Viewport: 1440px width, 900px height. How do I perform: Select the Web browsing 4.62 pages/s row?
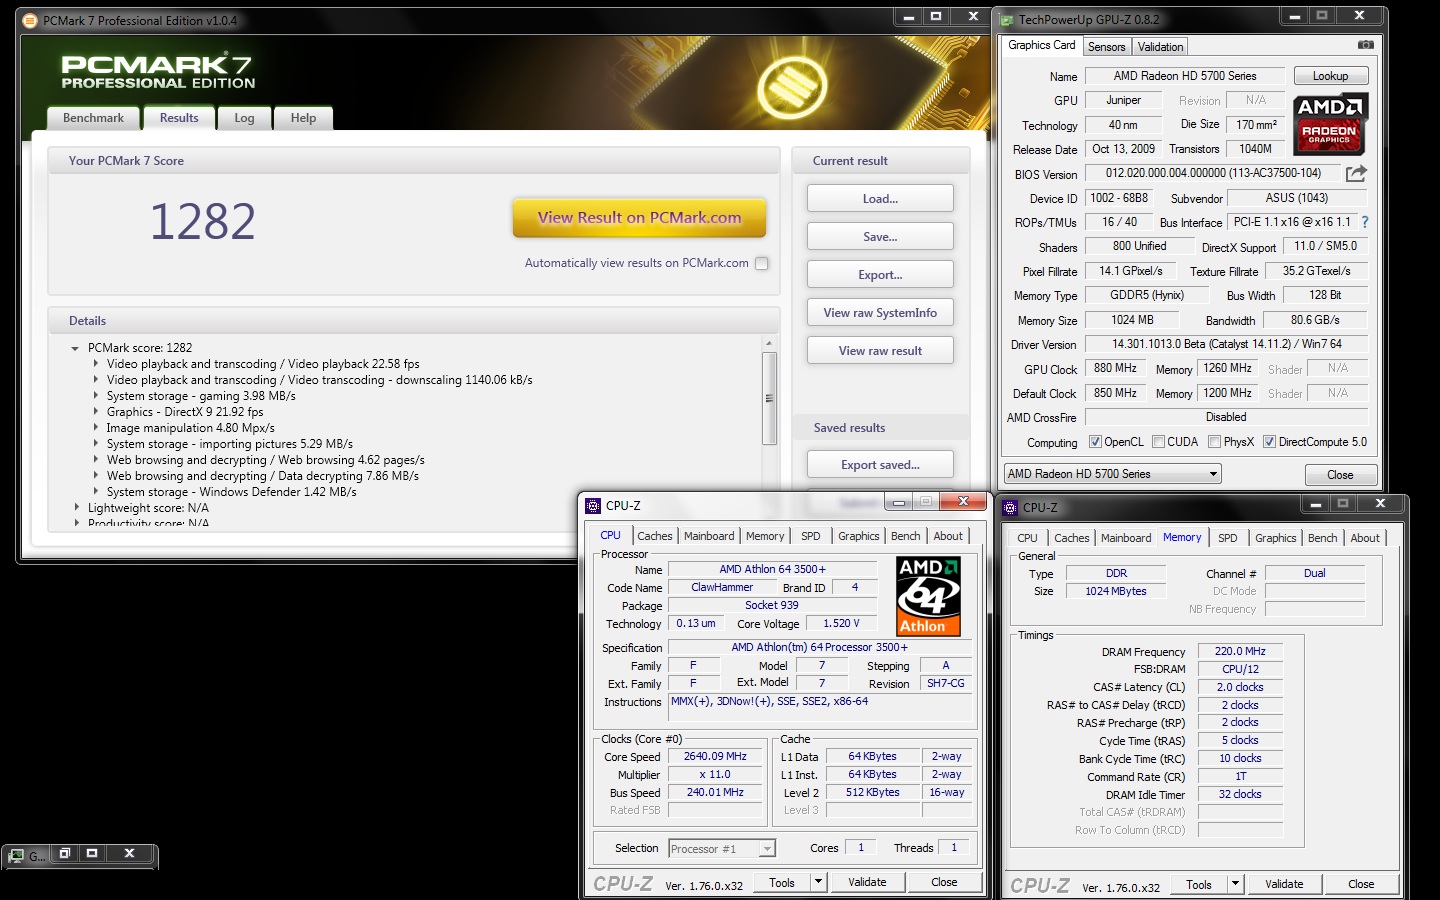click(x=266, y=460)
